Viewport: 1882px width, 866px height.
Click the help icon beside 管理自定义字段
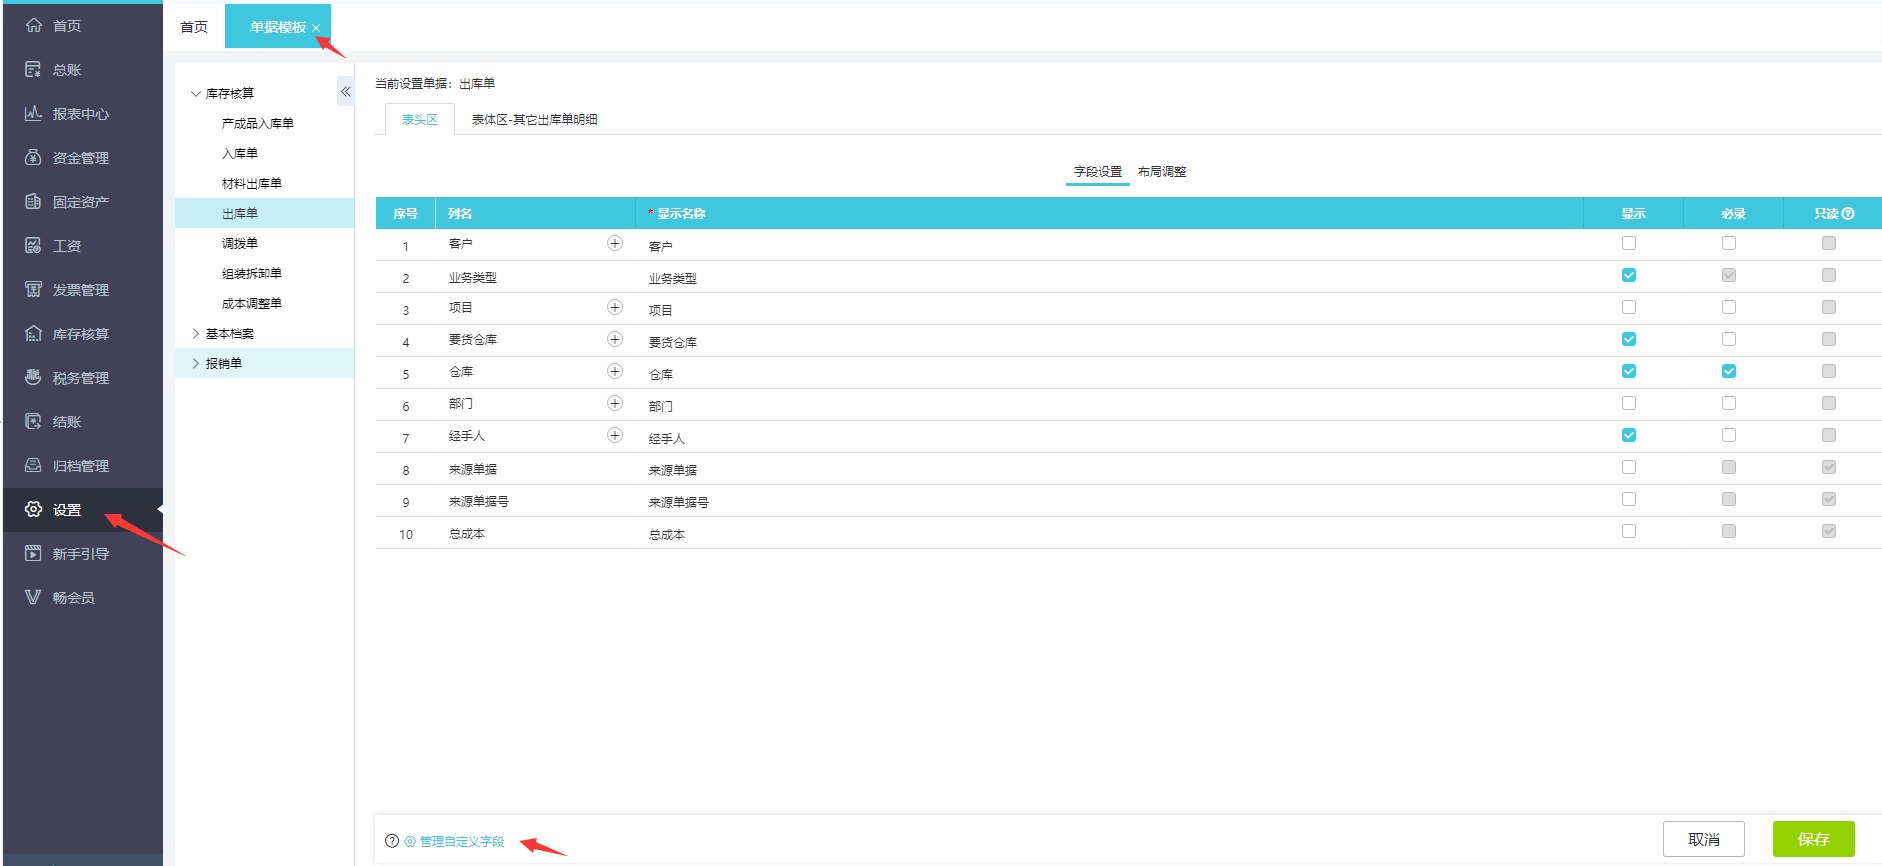point(392,841)
